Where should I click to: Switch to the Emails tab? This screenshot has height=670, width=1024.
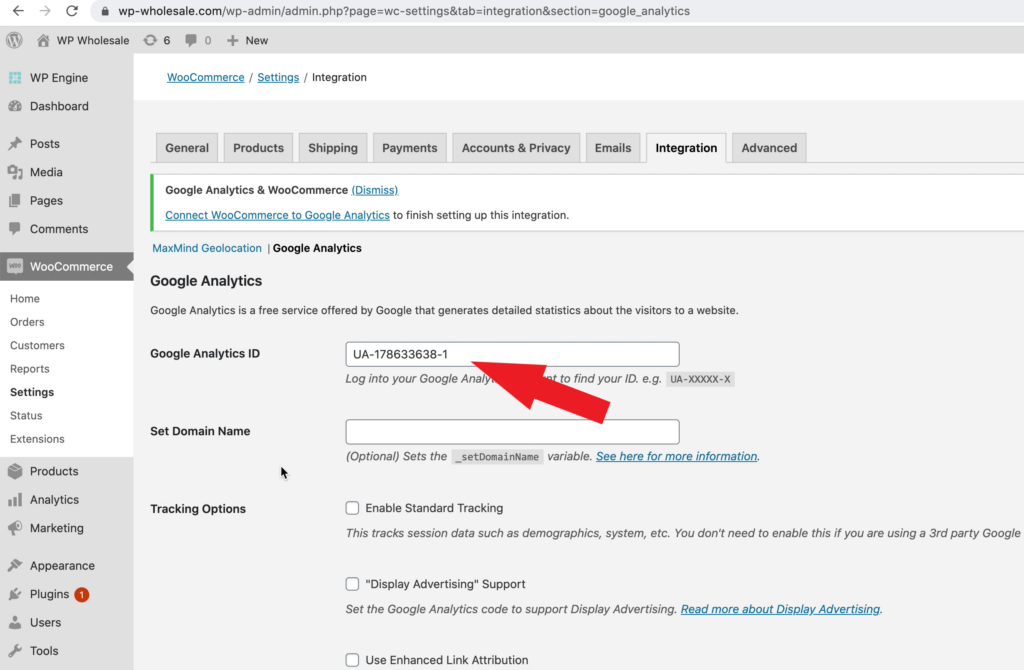point(613,148)
